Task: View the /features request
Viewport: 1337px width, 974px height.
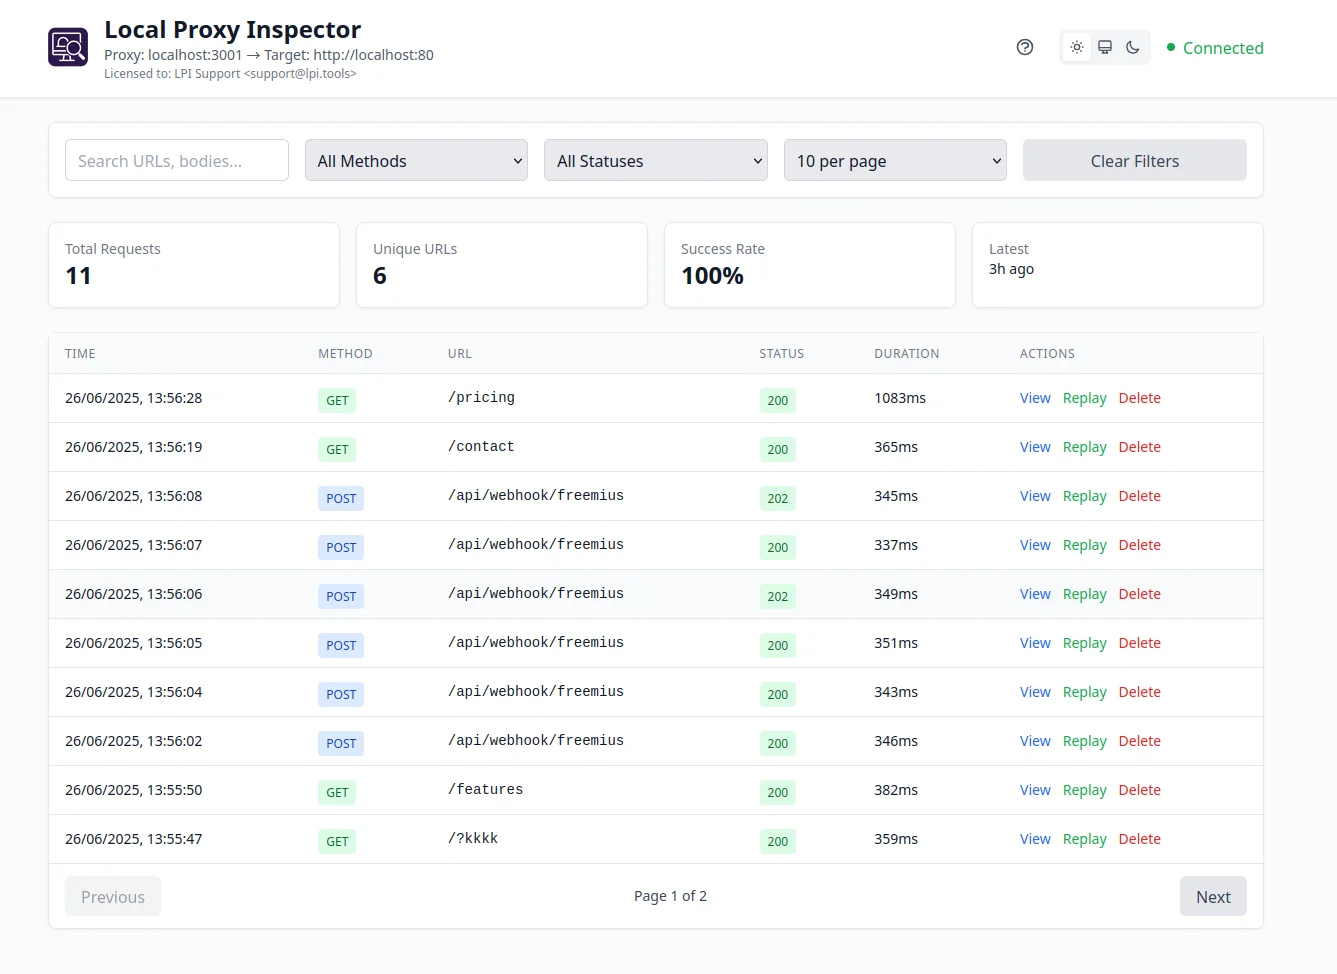Action: click(1035, 790)
